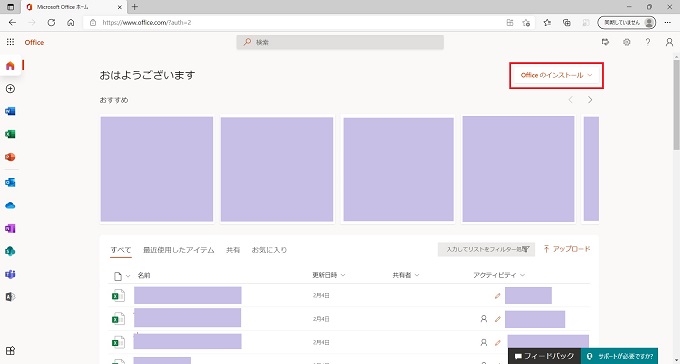Click the page vertical scrollbar
The image size is (680, 364).
(676, 106)
